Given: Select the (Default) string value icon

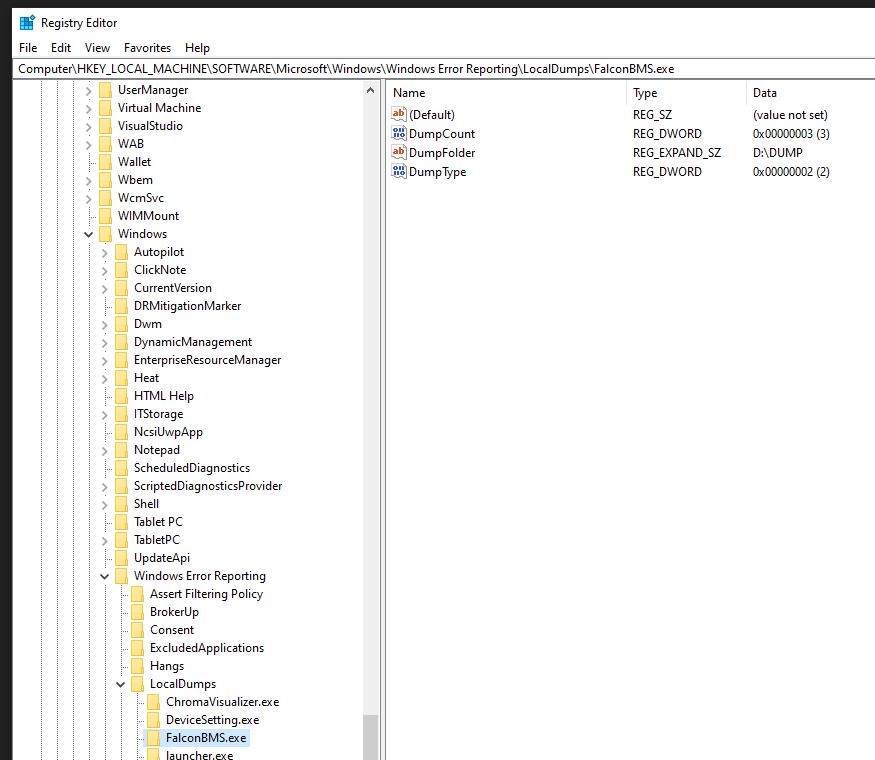Looking at the screenshot, I should click(x=398, y=114).
